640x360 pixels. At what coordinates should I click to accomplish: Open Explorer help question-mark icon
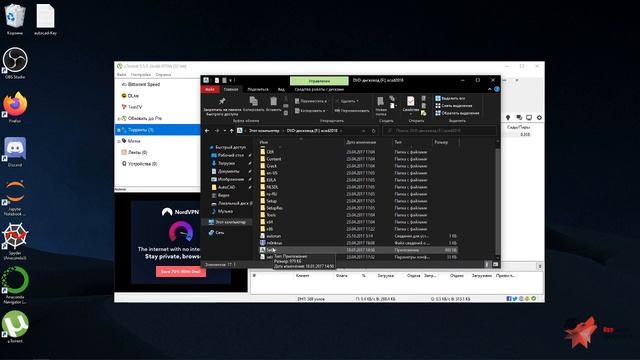[497, 89]
